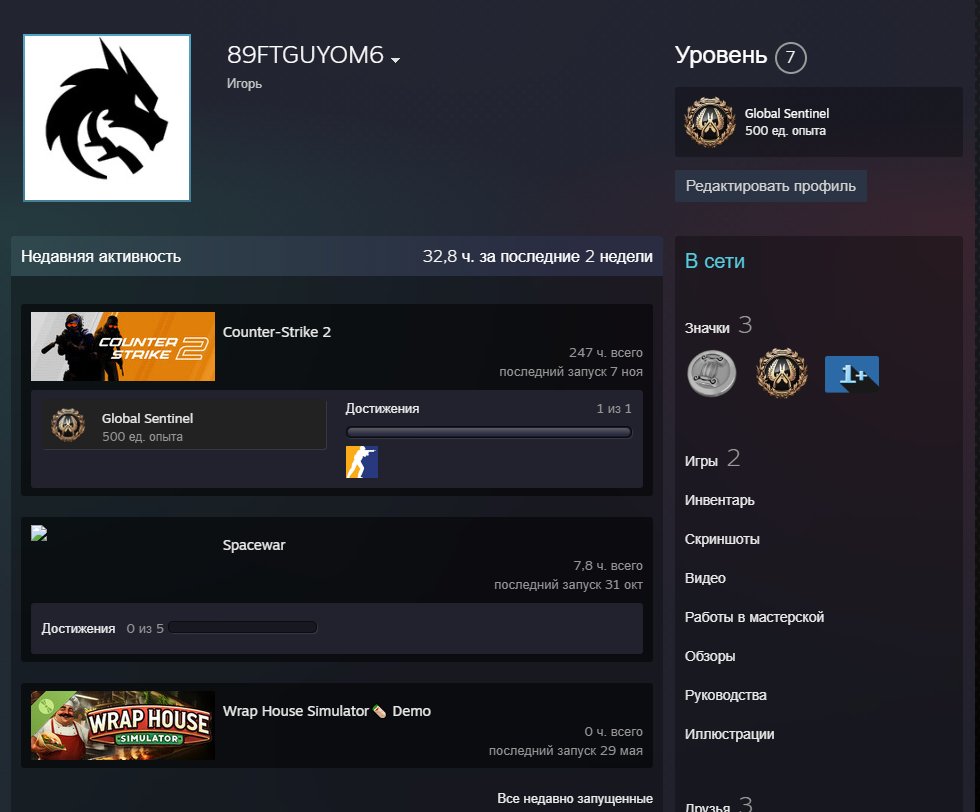Click the Team Spirit wolf profile avatar
The height and width of the screenshot is (812, 980).
point(106,117)
